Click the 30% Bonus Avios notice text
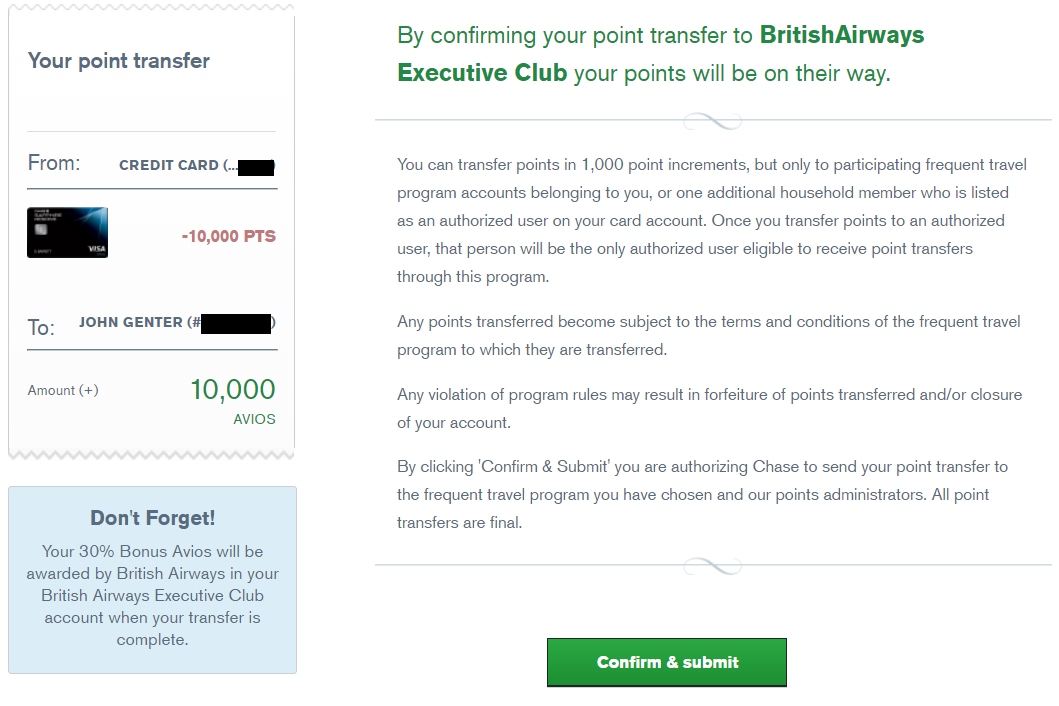Screen dimensions: 1059x706 (152, 595)
